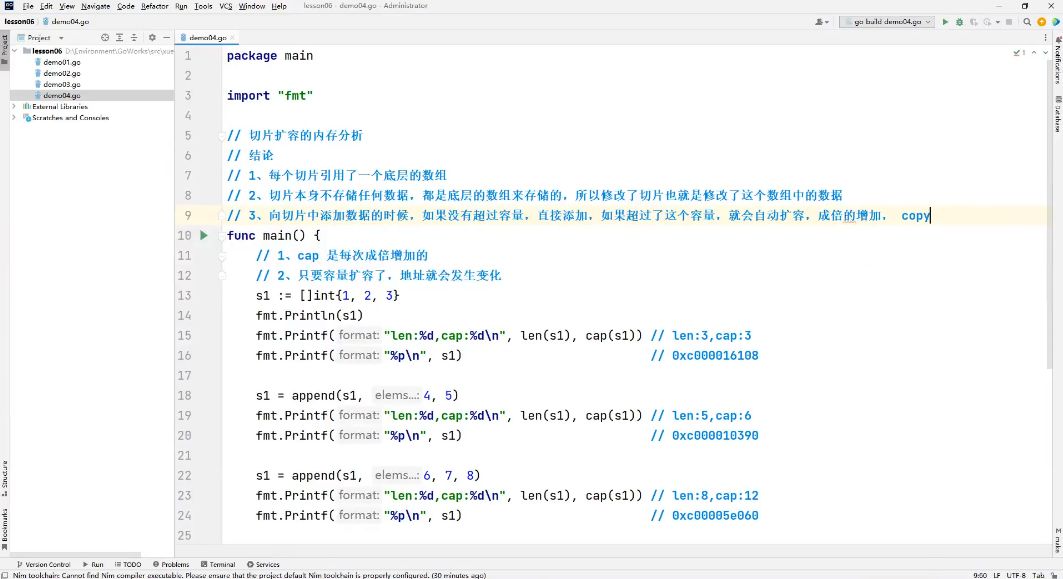Open the Run menu
This screenshot has height=579, width=1063.
point(181,6)
